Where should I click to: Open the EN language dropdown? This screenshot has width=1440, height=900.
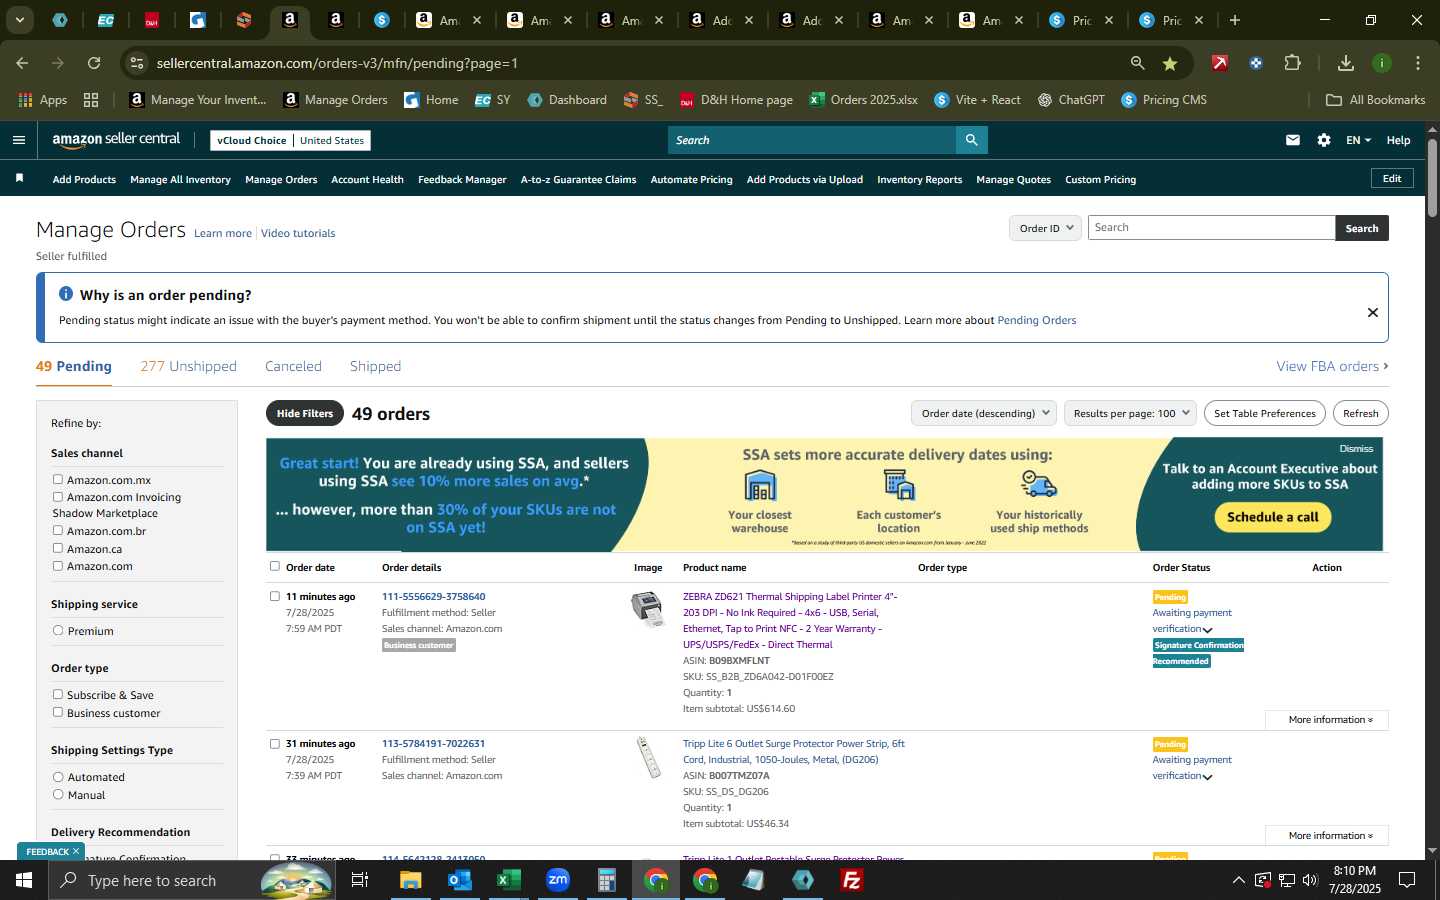1358,140
